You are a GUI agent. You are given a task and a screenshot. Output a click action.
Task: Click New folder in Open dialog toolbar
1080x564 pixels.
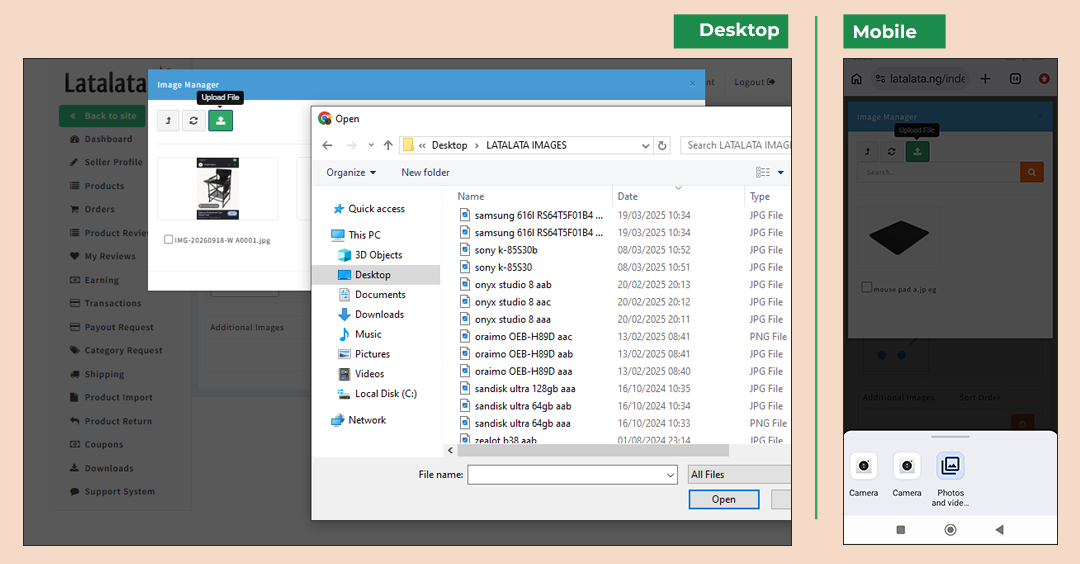point(425,172)
